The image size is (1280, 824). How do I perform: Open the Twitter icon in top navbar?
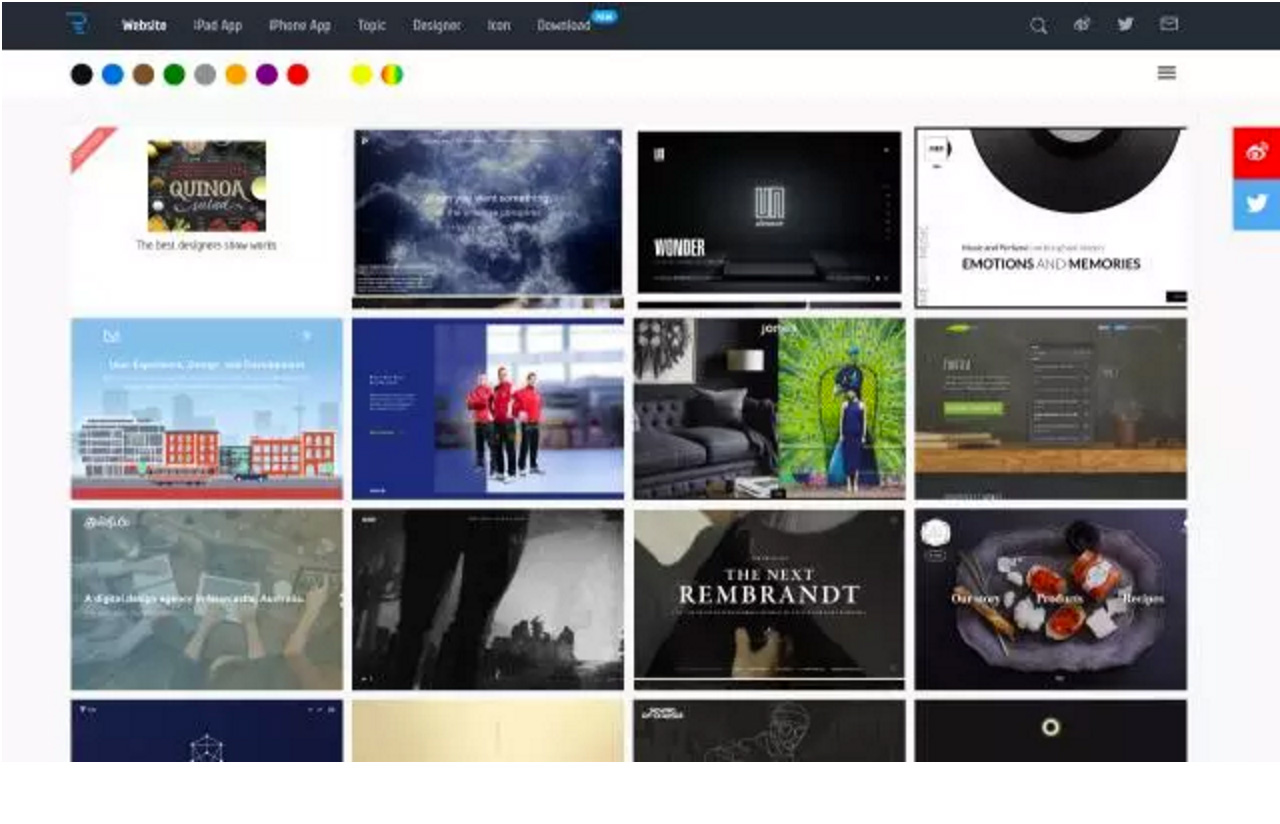tap(1126, 24)
